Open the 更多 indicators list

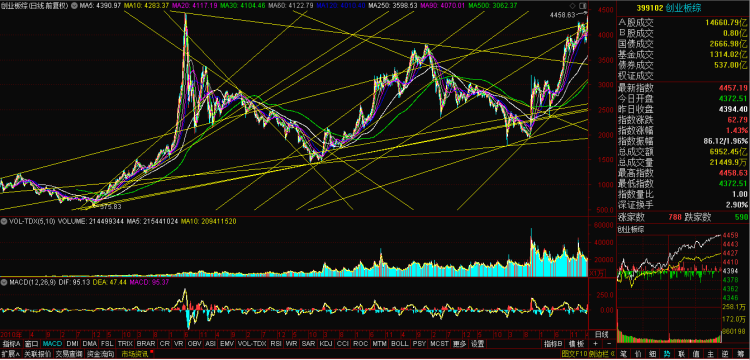coord(460,344)
